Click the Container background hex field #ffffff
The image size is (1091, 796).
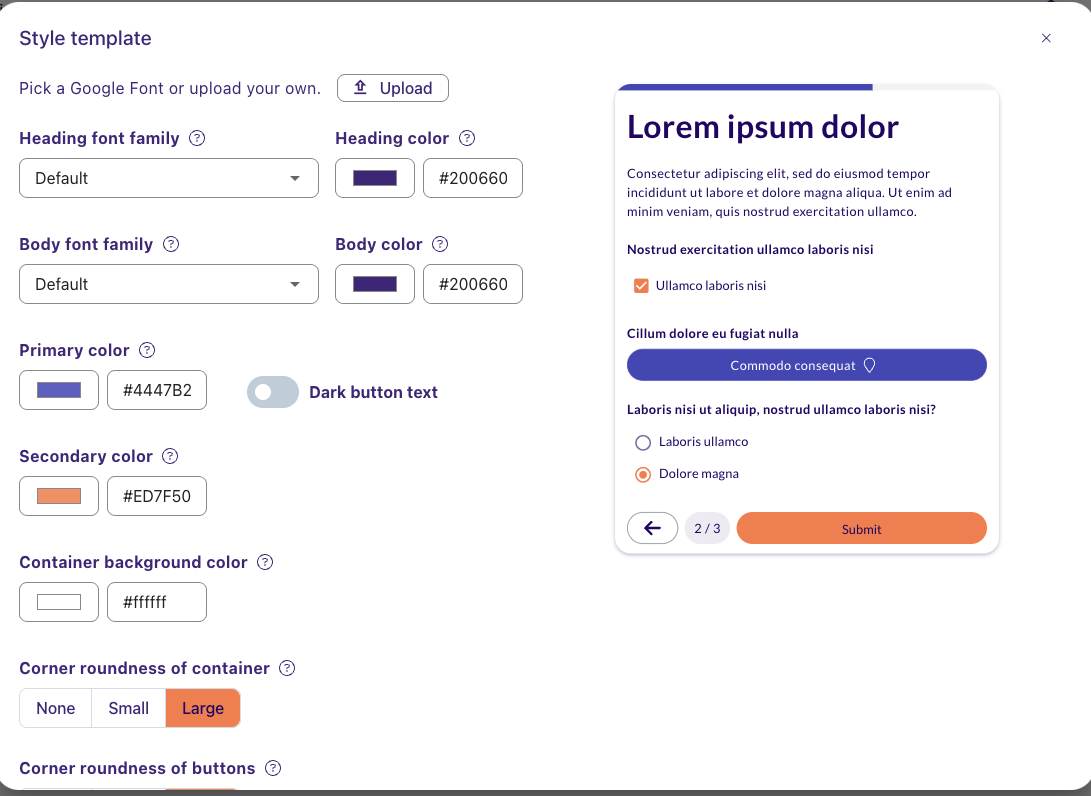(157, 602)
